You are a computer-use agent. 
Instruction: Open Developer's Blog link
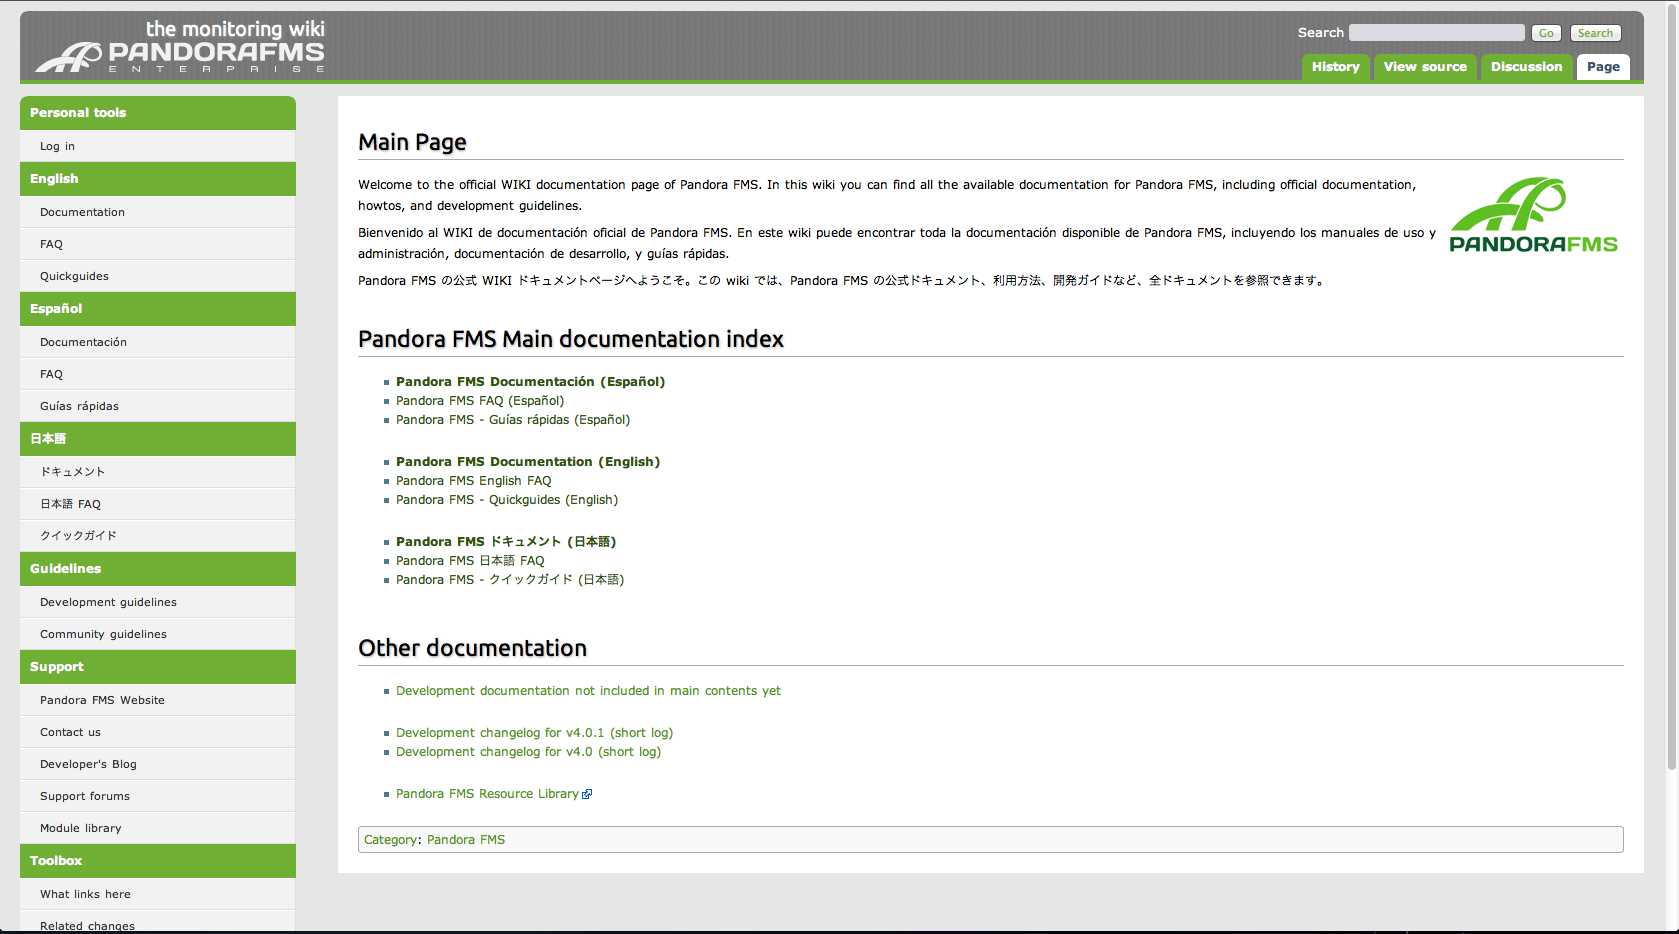[x=88, y=764]
